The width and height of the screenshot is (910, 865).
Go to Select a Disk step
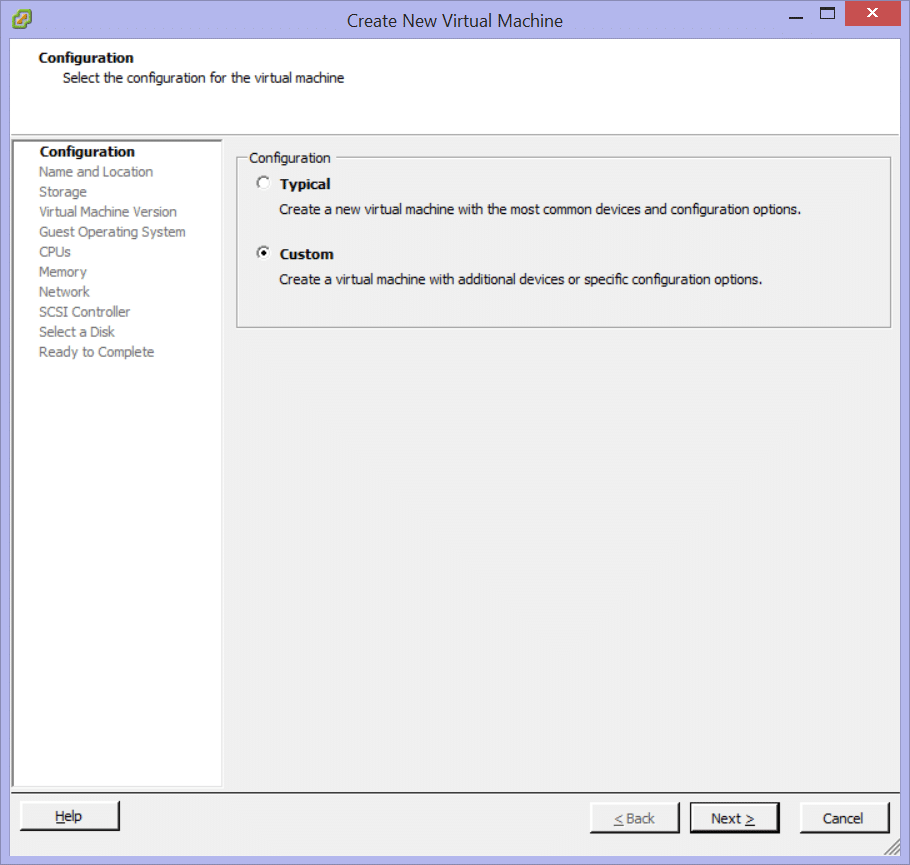[77, 332]
